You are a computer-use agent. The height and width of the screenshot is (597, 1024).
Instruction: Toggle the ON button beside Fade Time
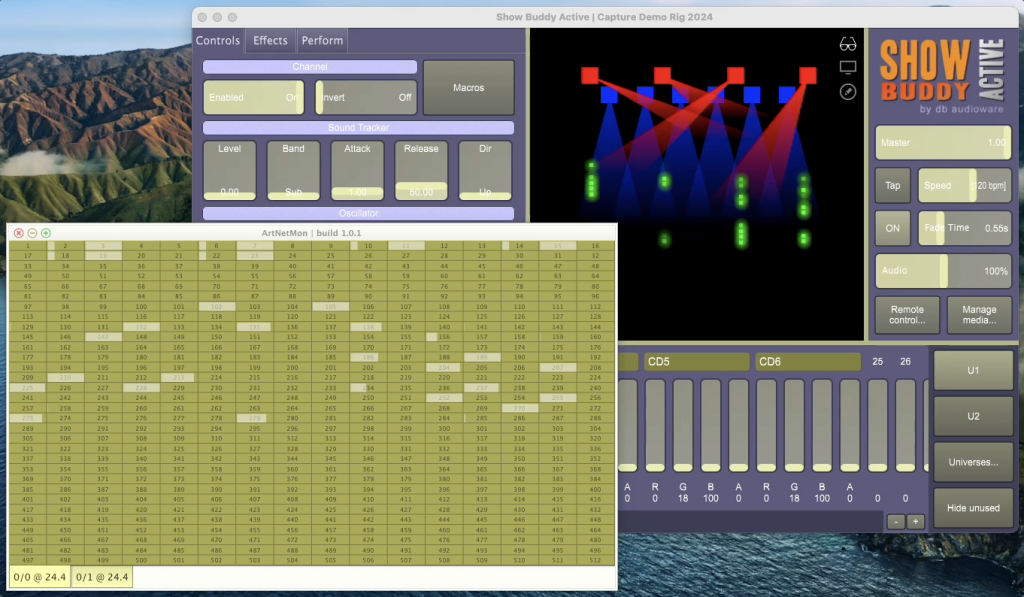click(892, 228)
